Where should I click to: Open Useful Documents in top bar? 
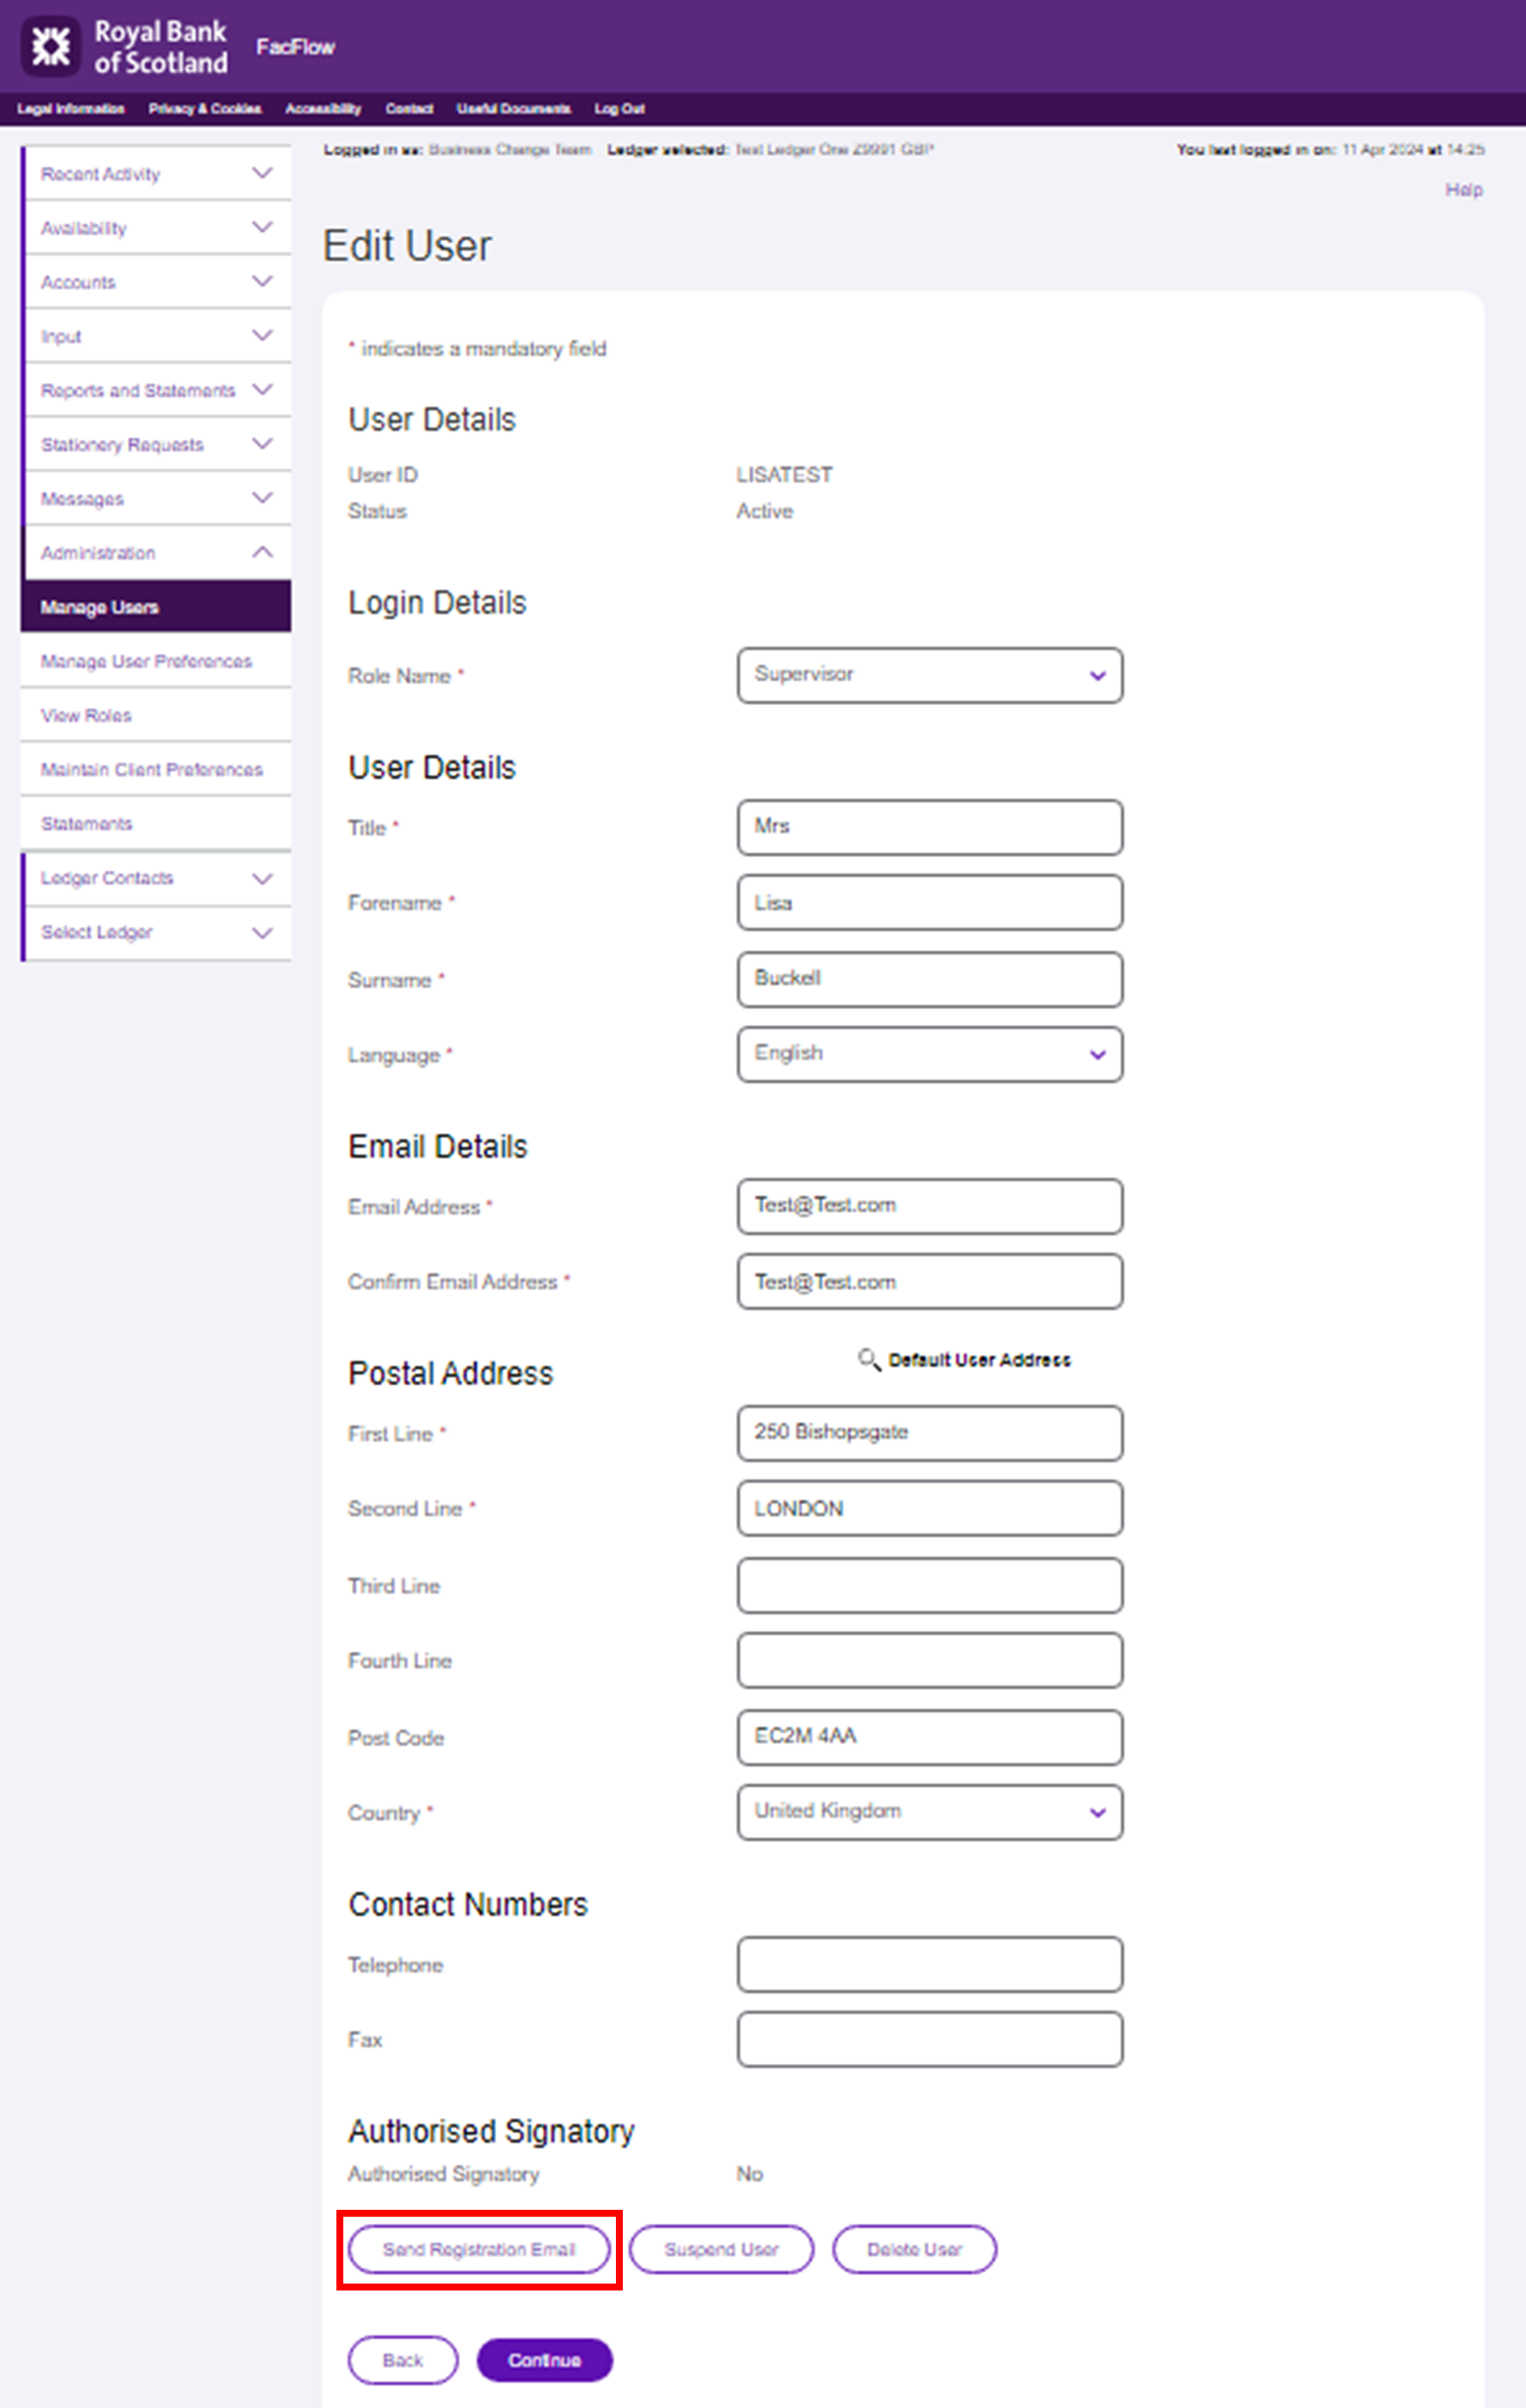(x=513, y=108)
